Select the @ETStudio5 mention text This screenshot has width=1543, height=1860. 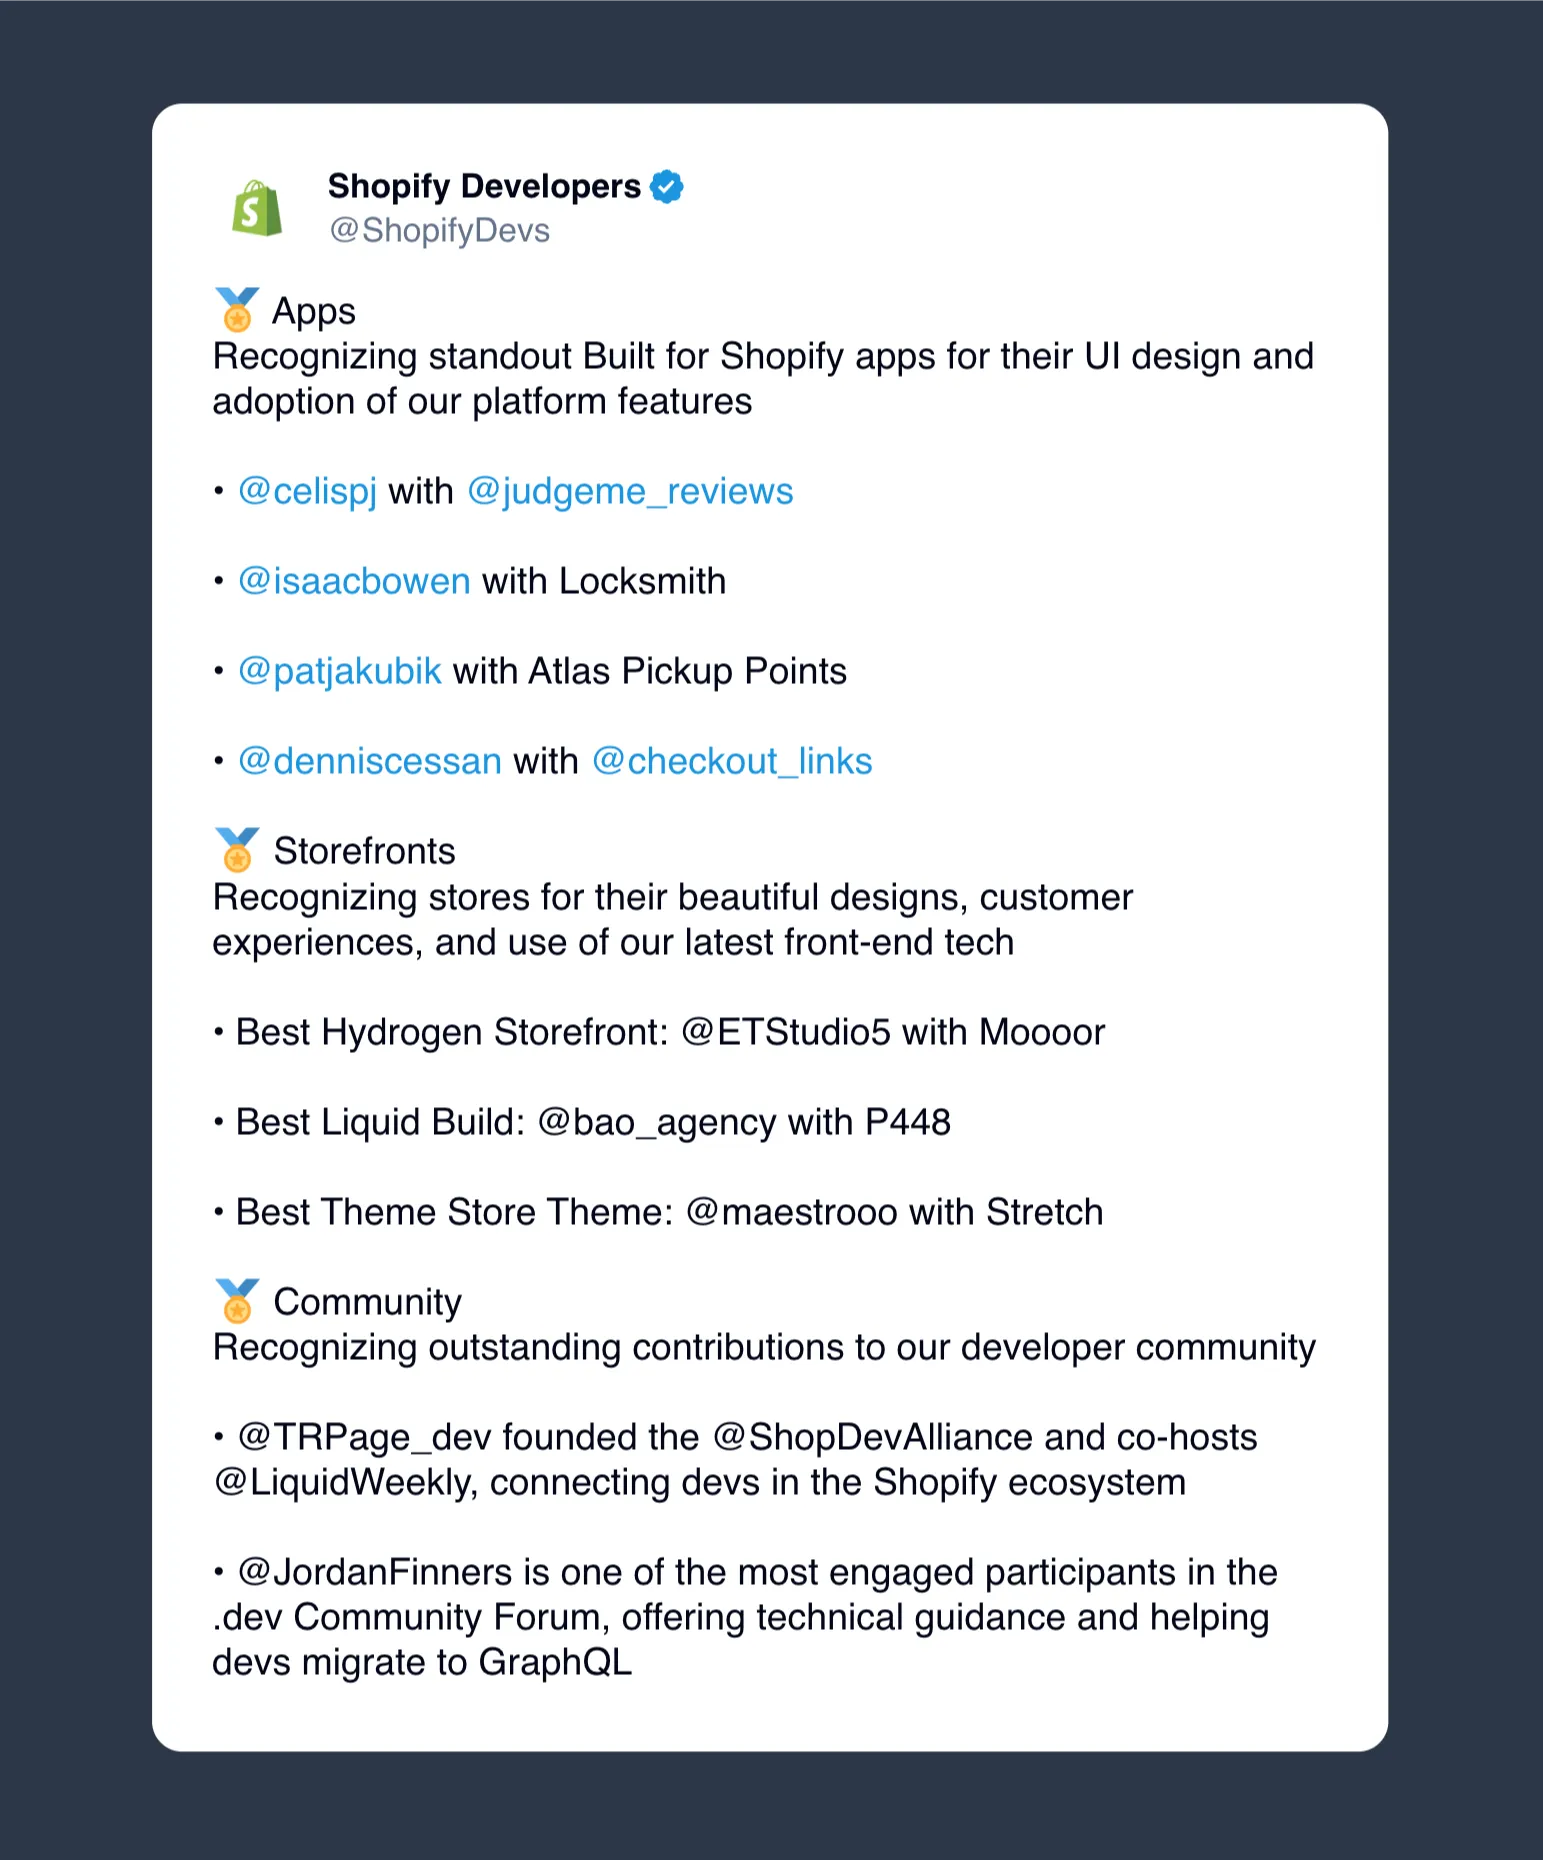[x=785, y=1032]
